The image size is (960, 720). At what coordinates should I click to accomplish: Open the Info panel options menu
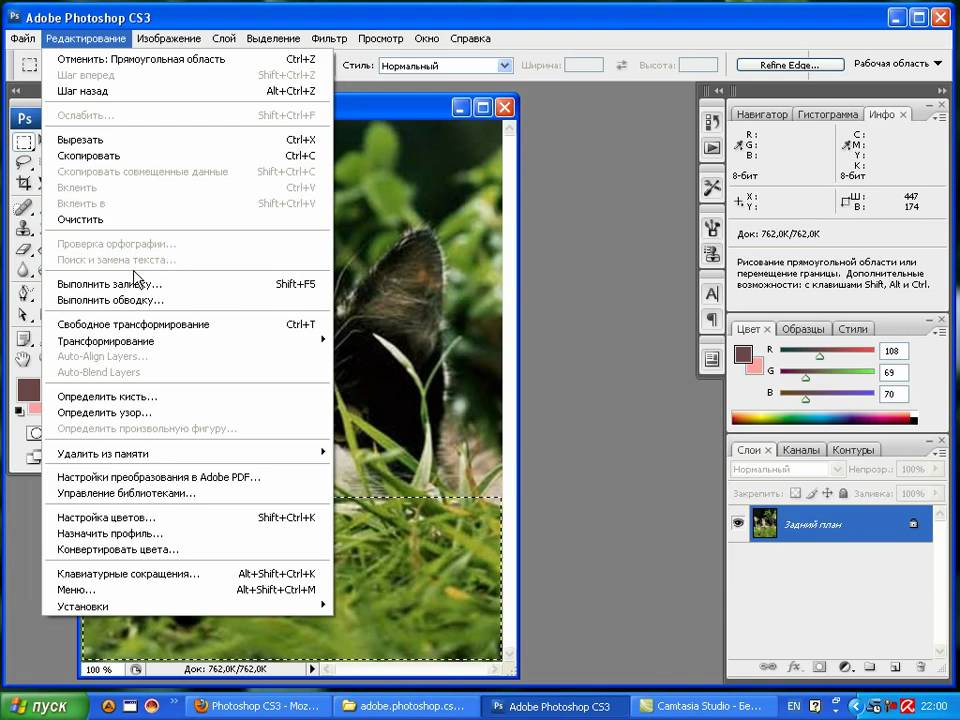coord(939,117)
